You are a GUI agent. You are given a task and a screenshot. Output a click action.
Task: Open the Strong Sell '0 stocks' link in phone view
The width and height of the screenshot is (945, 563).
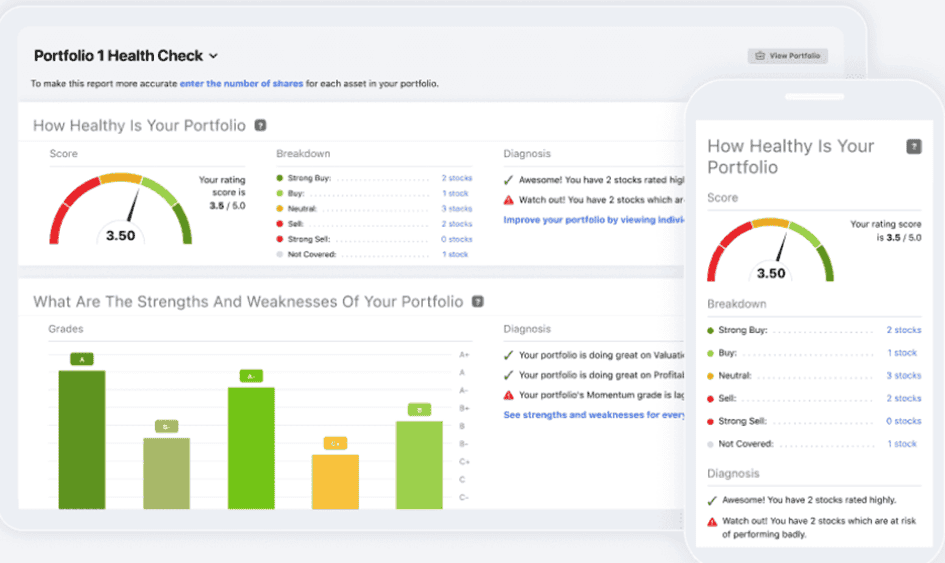pos(903,421)
